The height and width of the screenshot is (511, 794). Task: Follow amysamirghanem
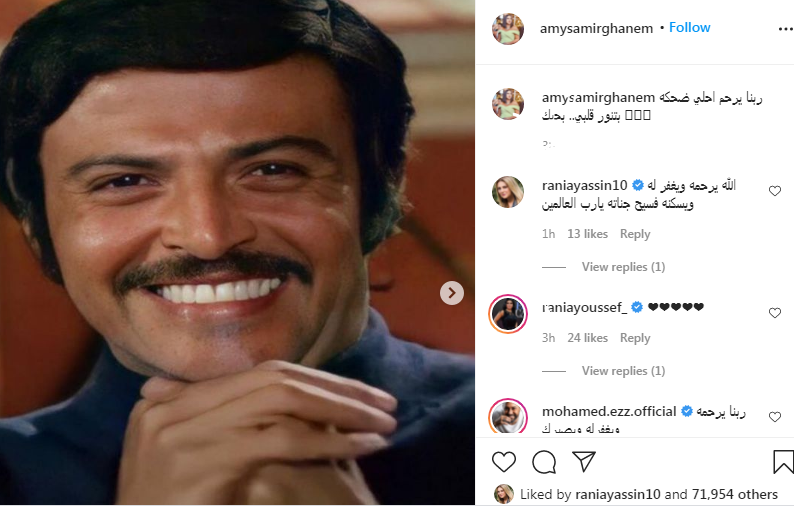[x=690, y=28]
